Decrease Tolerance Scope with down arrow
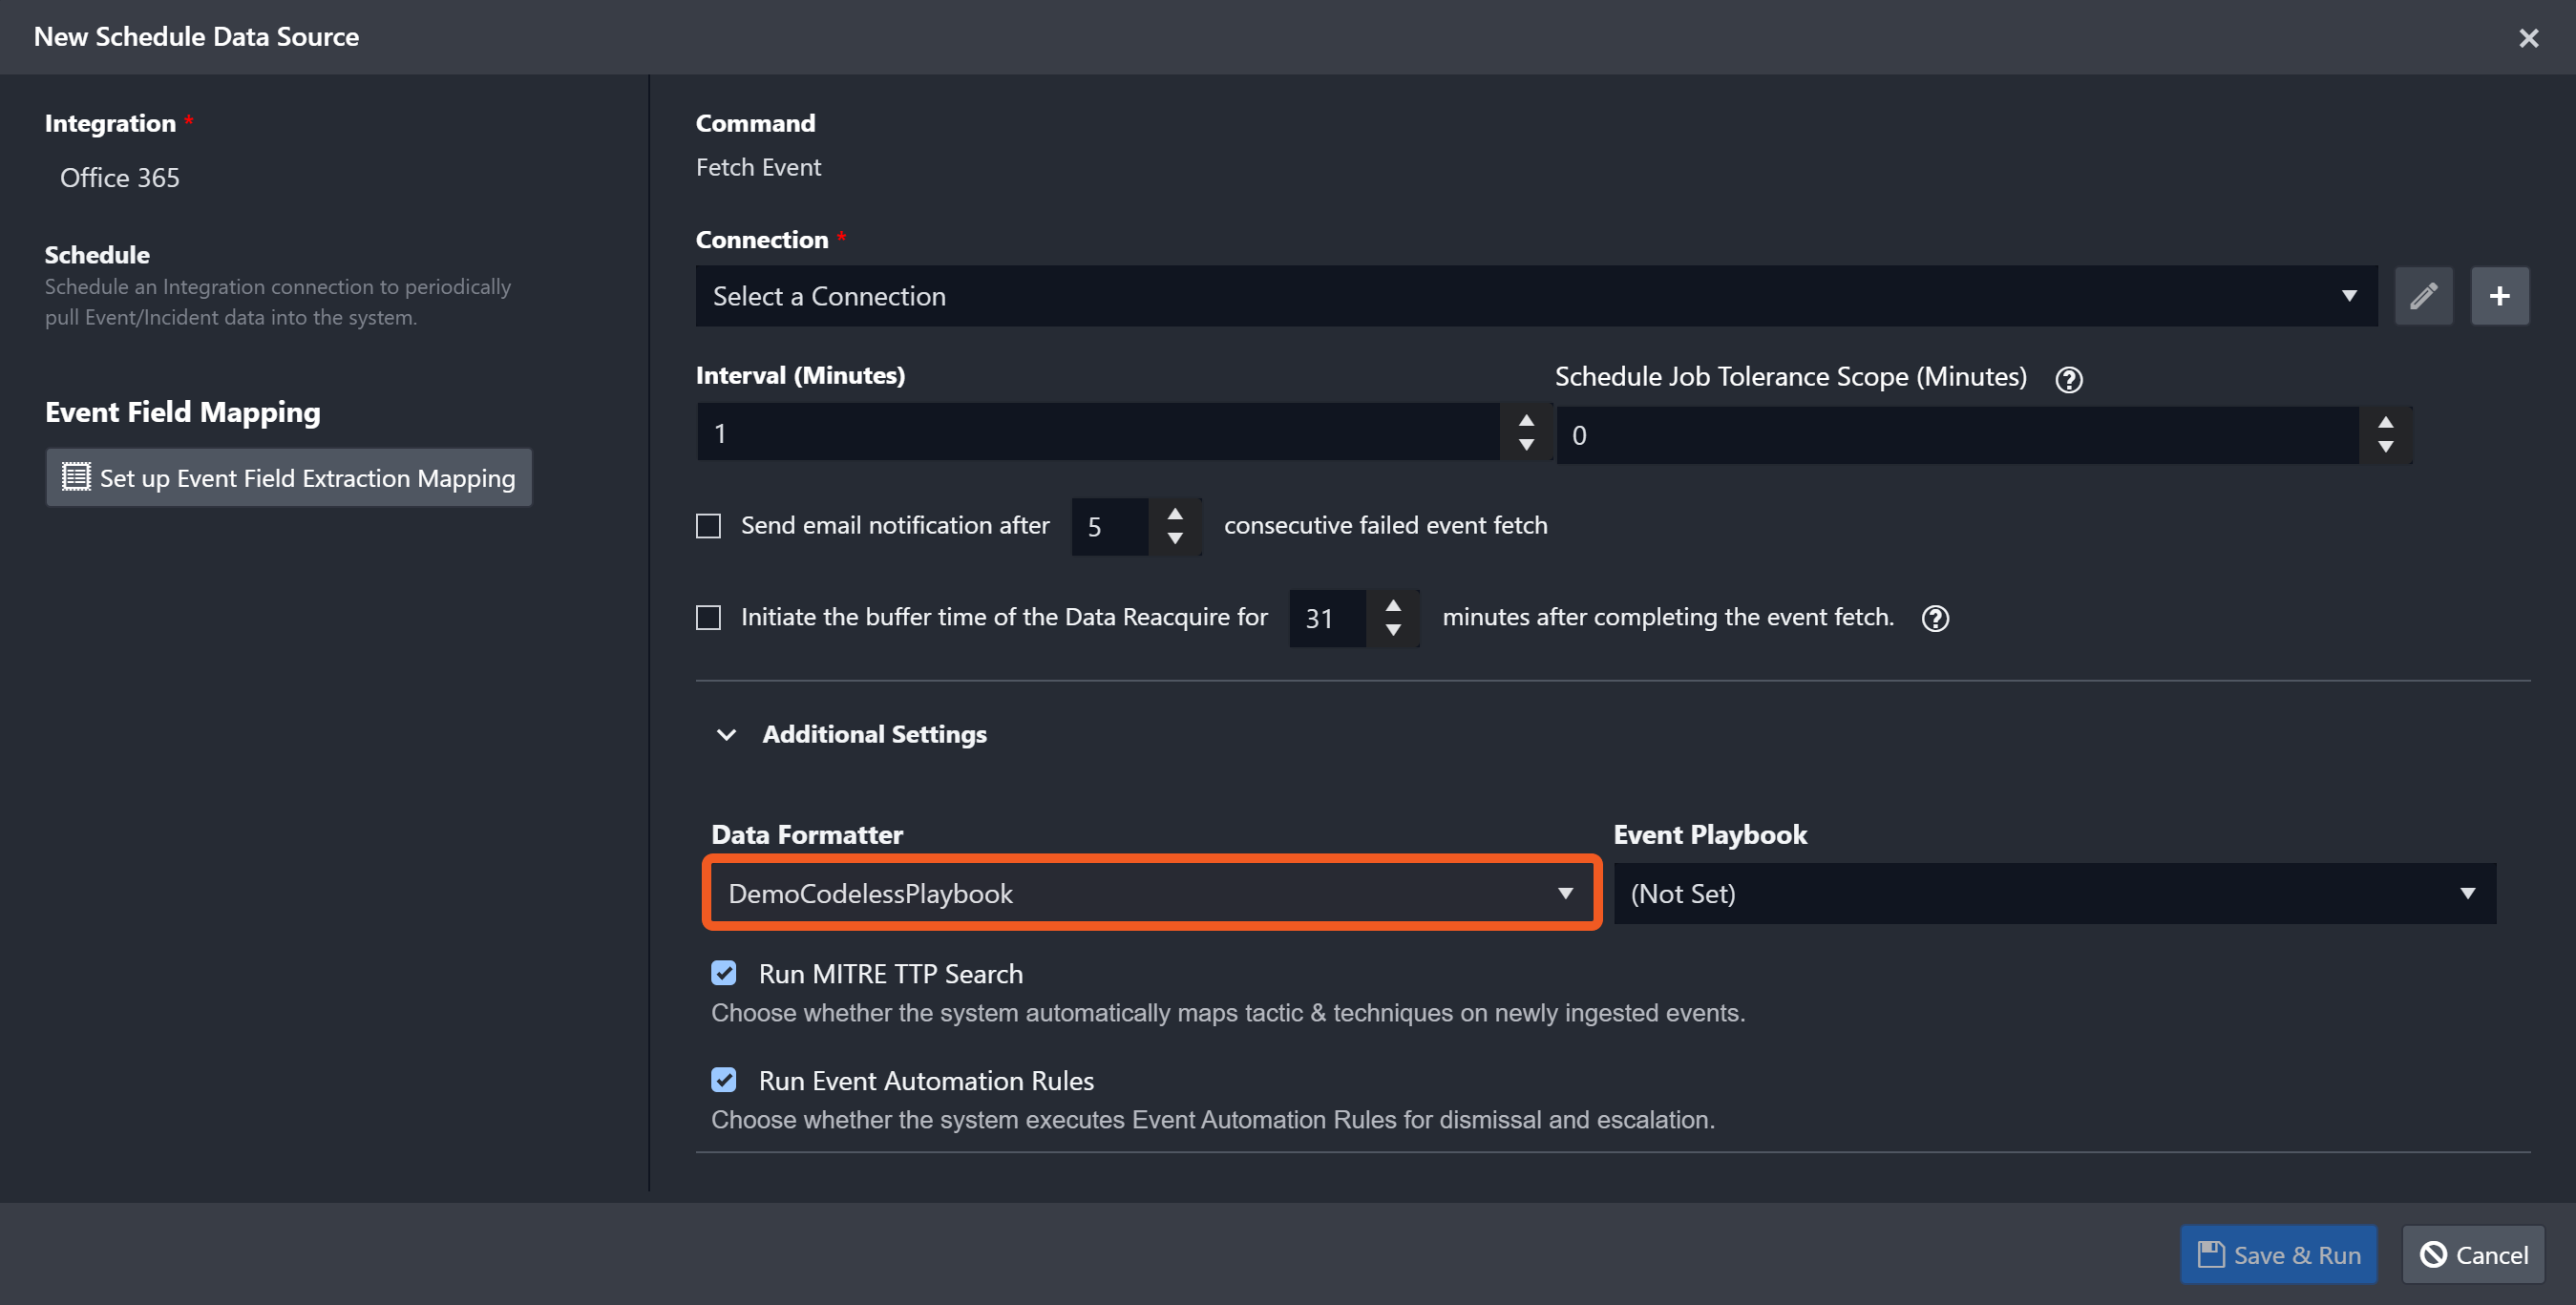This screenshot has height=1305, width=2576. 2385,447
